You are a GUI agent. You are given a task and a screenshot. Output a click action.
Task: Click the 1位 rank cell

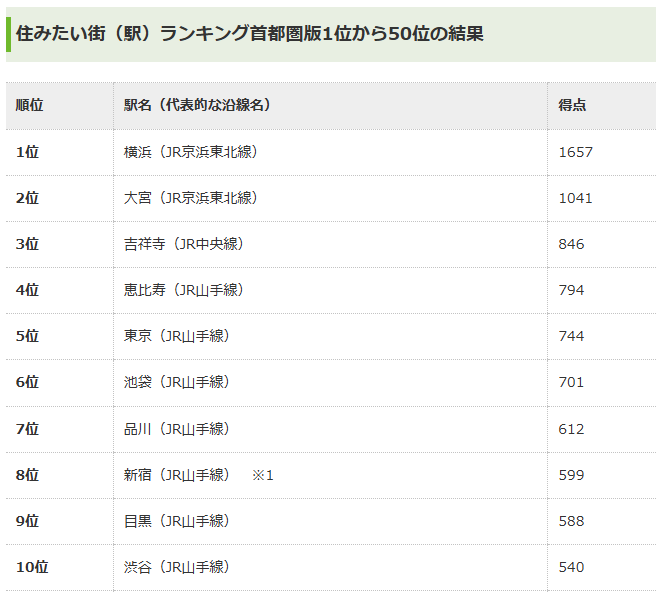point(27,152)
